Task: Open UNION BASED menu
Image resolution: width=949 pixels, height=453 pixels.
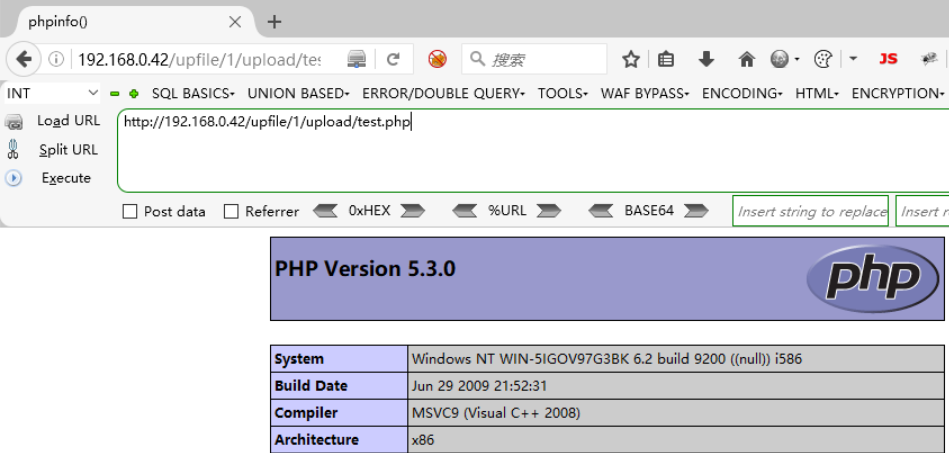Action: pos(298,94)
